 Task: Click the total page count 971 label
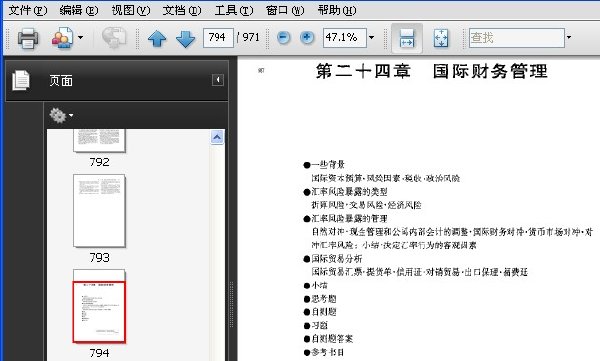click(251, 38)
